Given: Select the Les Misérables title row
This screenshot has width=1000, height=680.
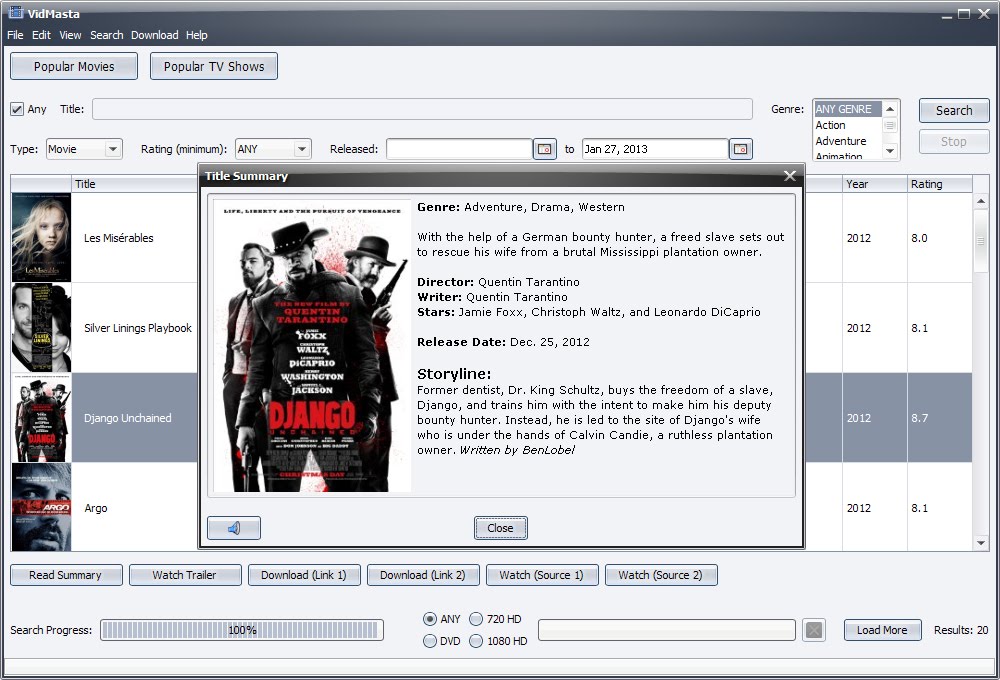Looking at the screenshot, I should (119, 238).
